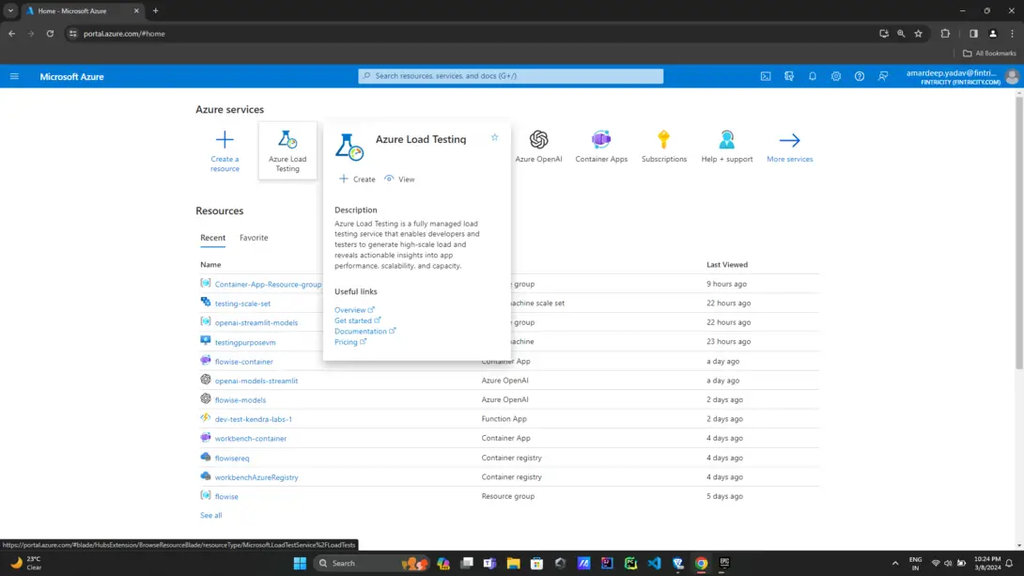The width and height of the screenshot is (1024, 576).
Task: Open the flowise resource group
Action: [x=227, y=497]
